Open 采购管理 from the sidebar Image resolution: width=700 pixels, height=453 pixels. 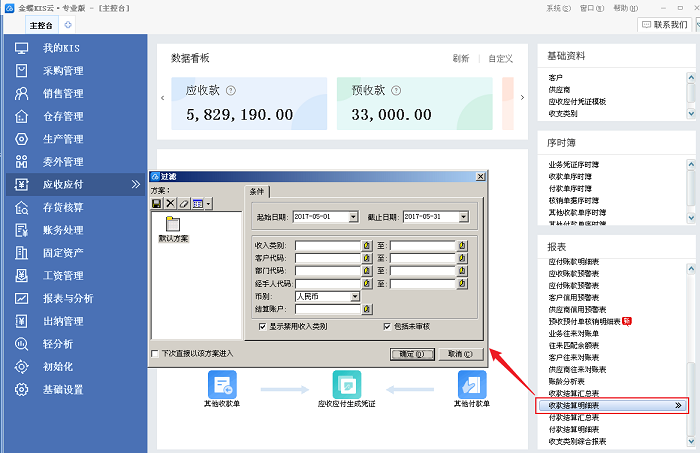pos(62,71)
